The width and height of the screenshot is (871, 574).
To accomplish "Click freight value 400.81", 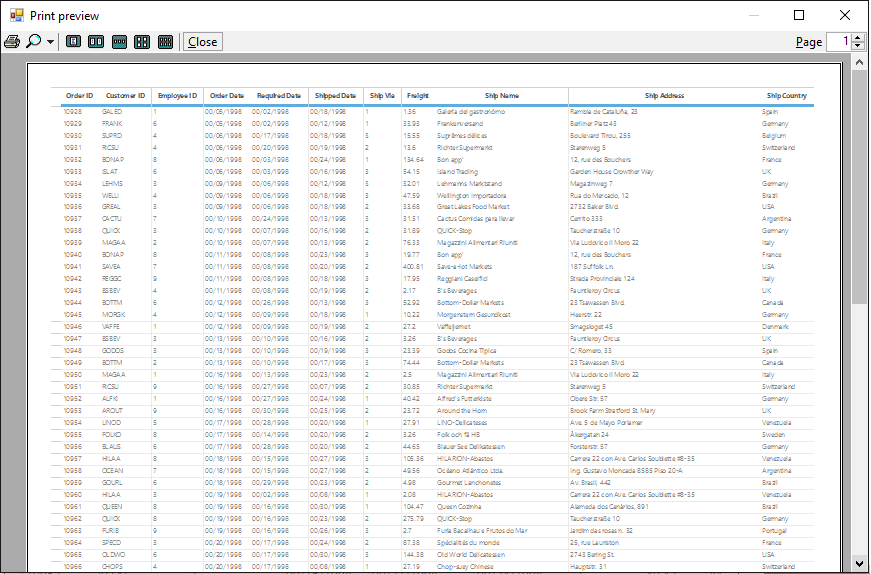I will point(413,267).
